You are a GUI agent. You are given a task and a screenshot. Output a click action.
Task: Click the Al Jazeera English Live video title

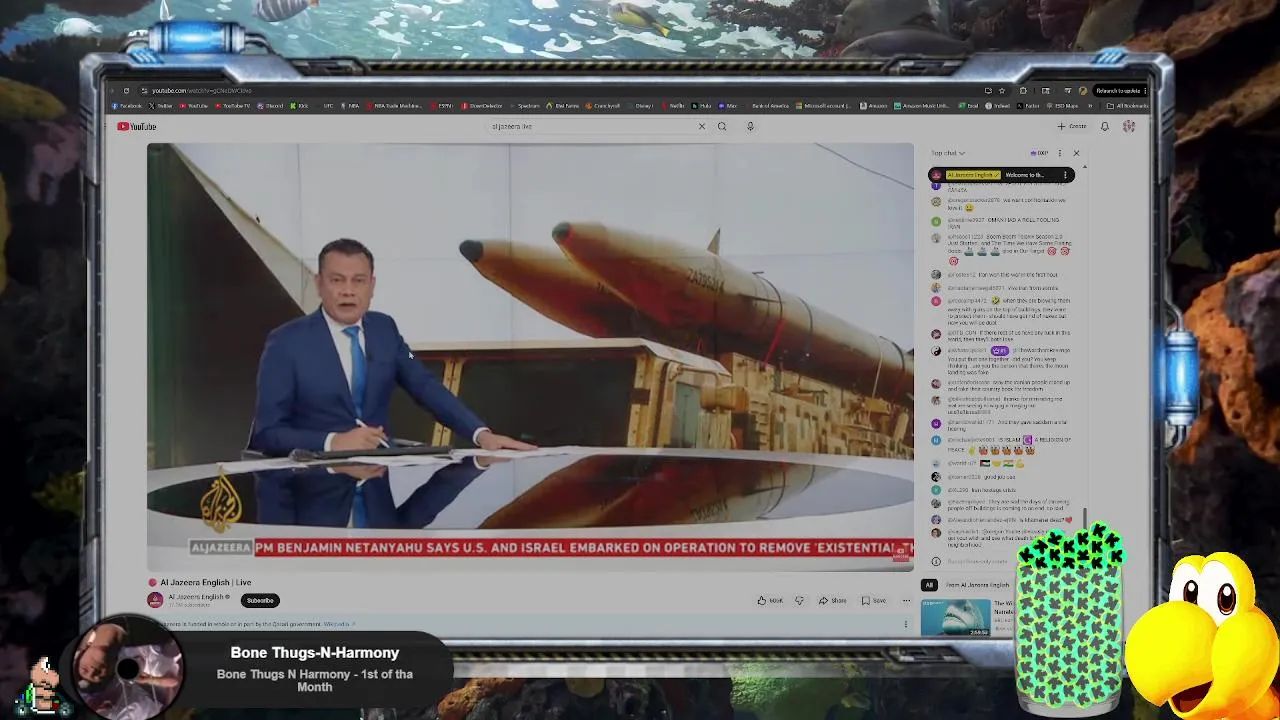coord(206,582)
